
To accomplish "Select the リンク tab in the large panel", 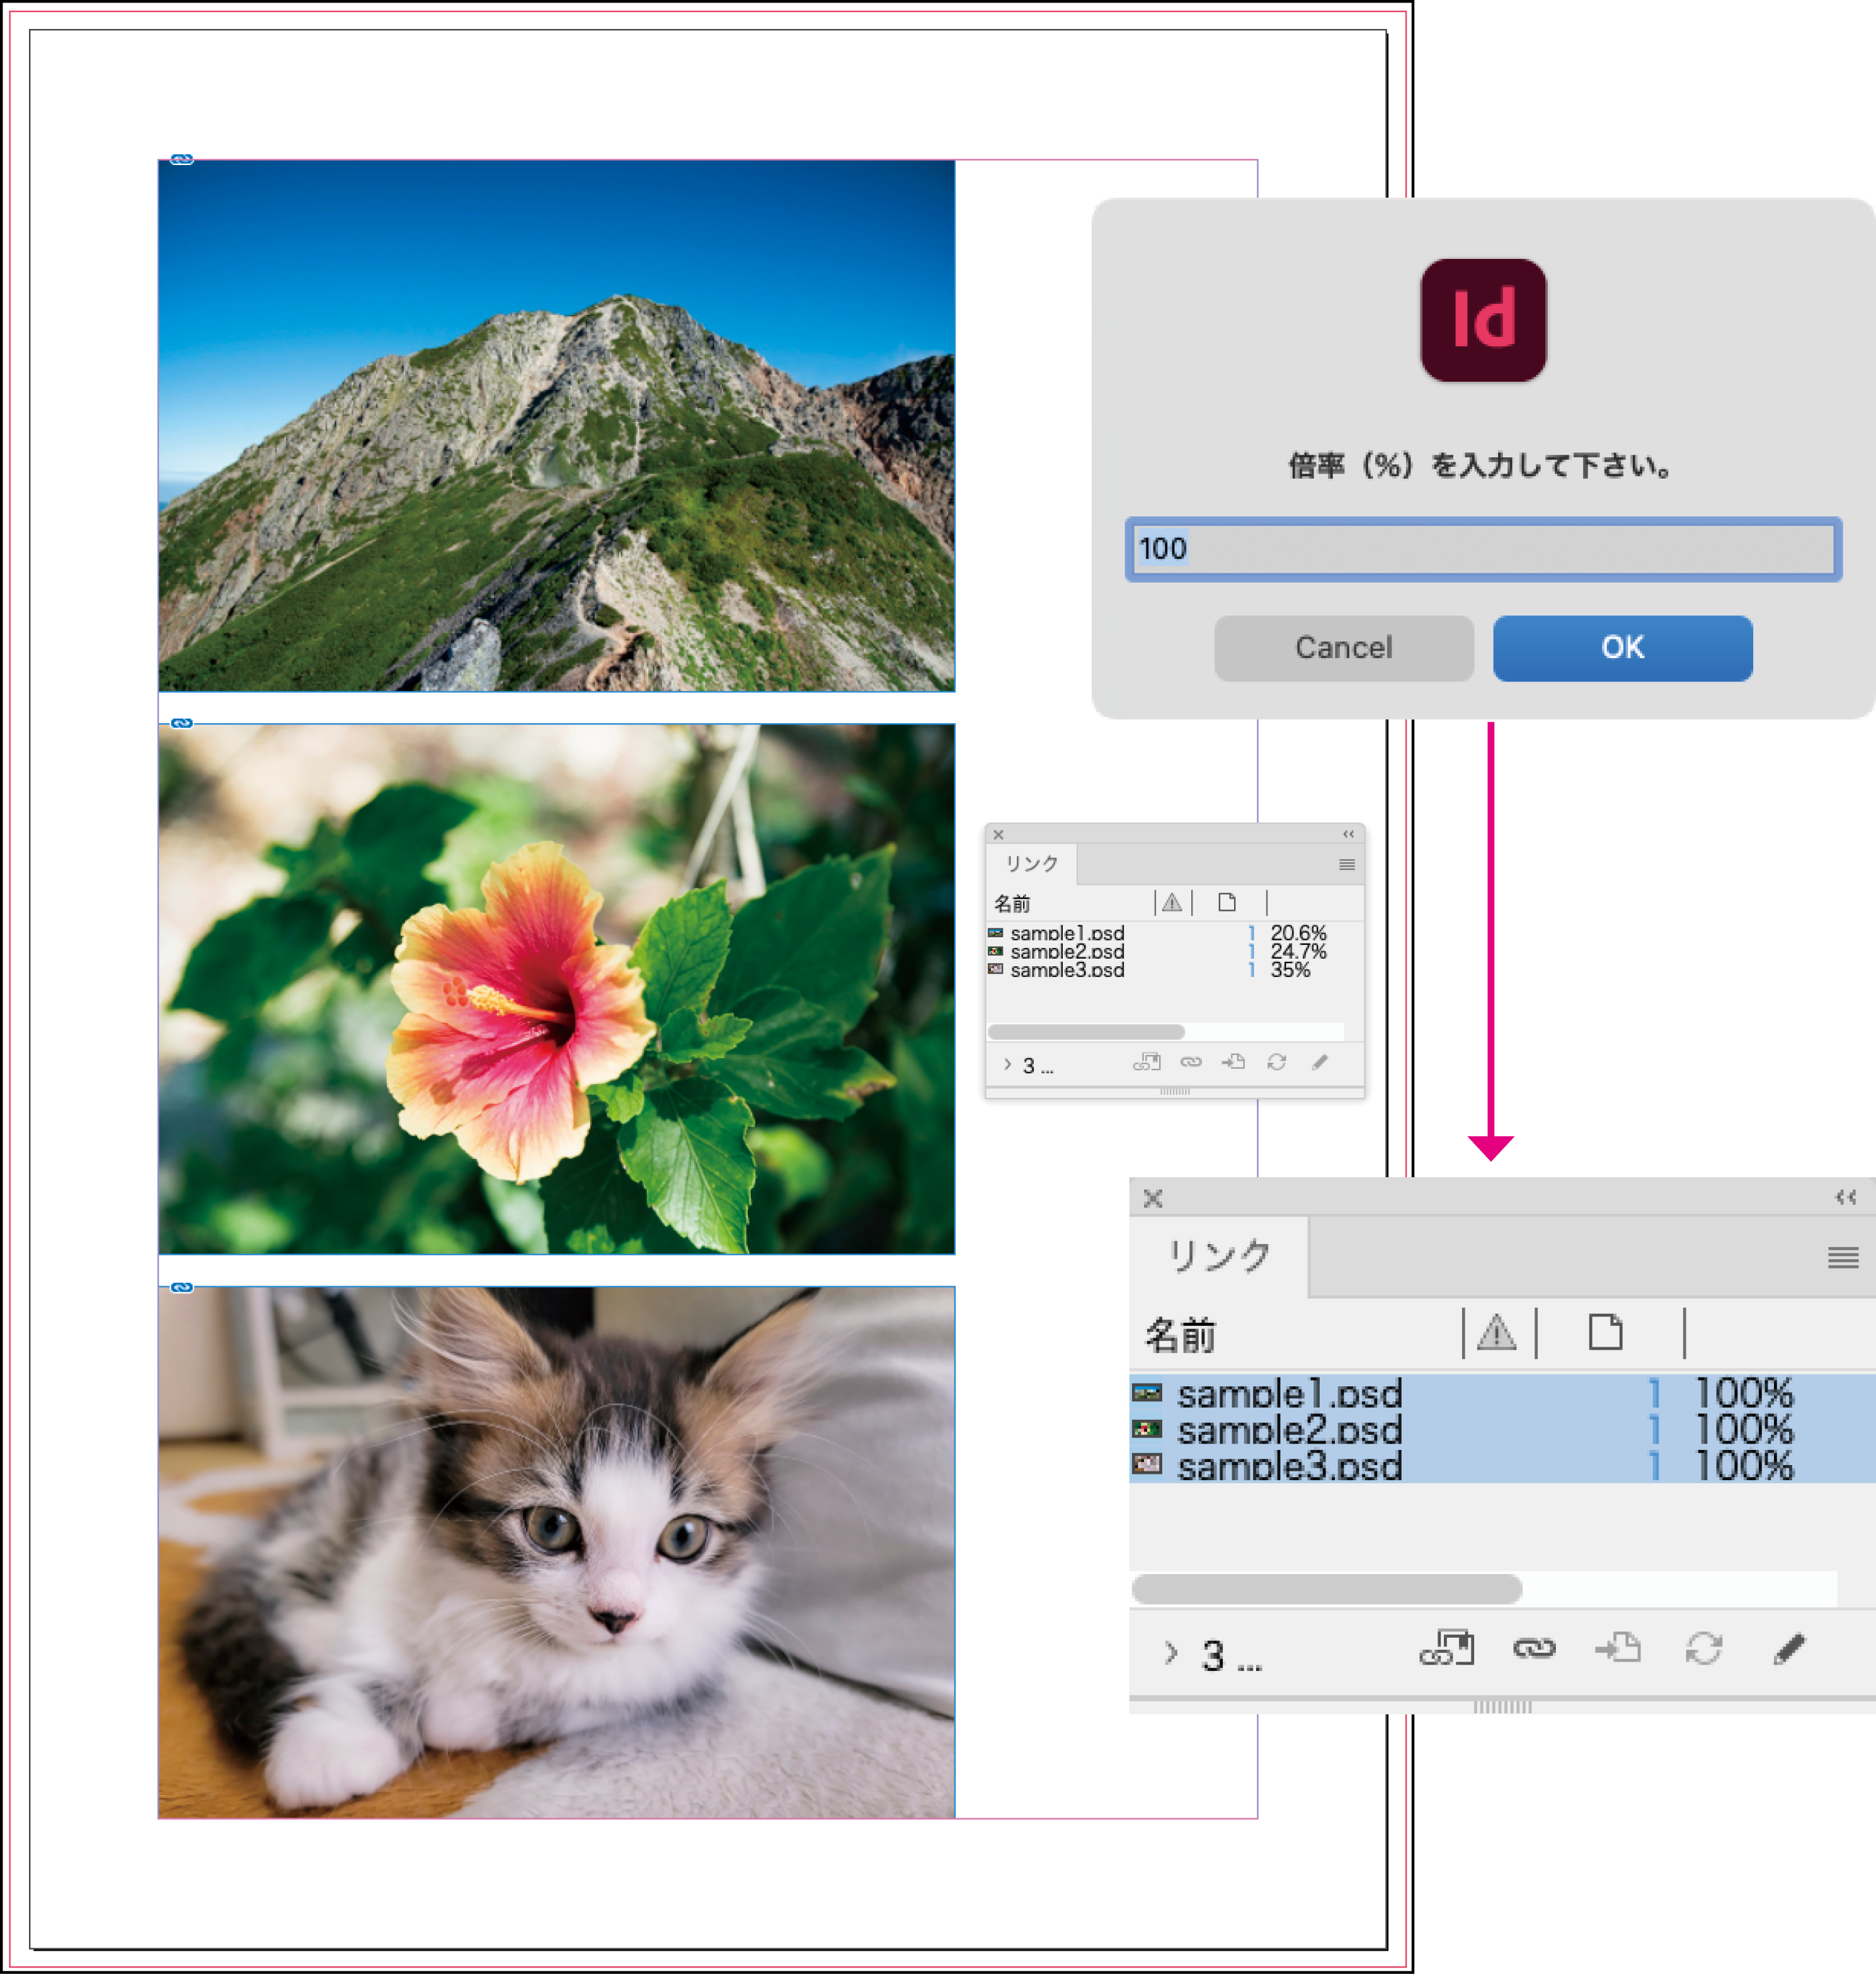I will 1219,1256.
